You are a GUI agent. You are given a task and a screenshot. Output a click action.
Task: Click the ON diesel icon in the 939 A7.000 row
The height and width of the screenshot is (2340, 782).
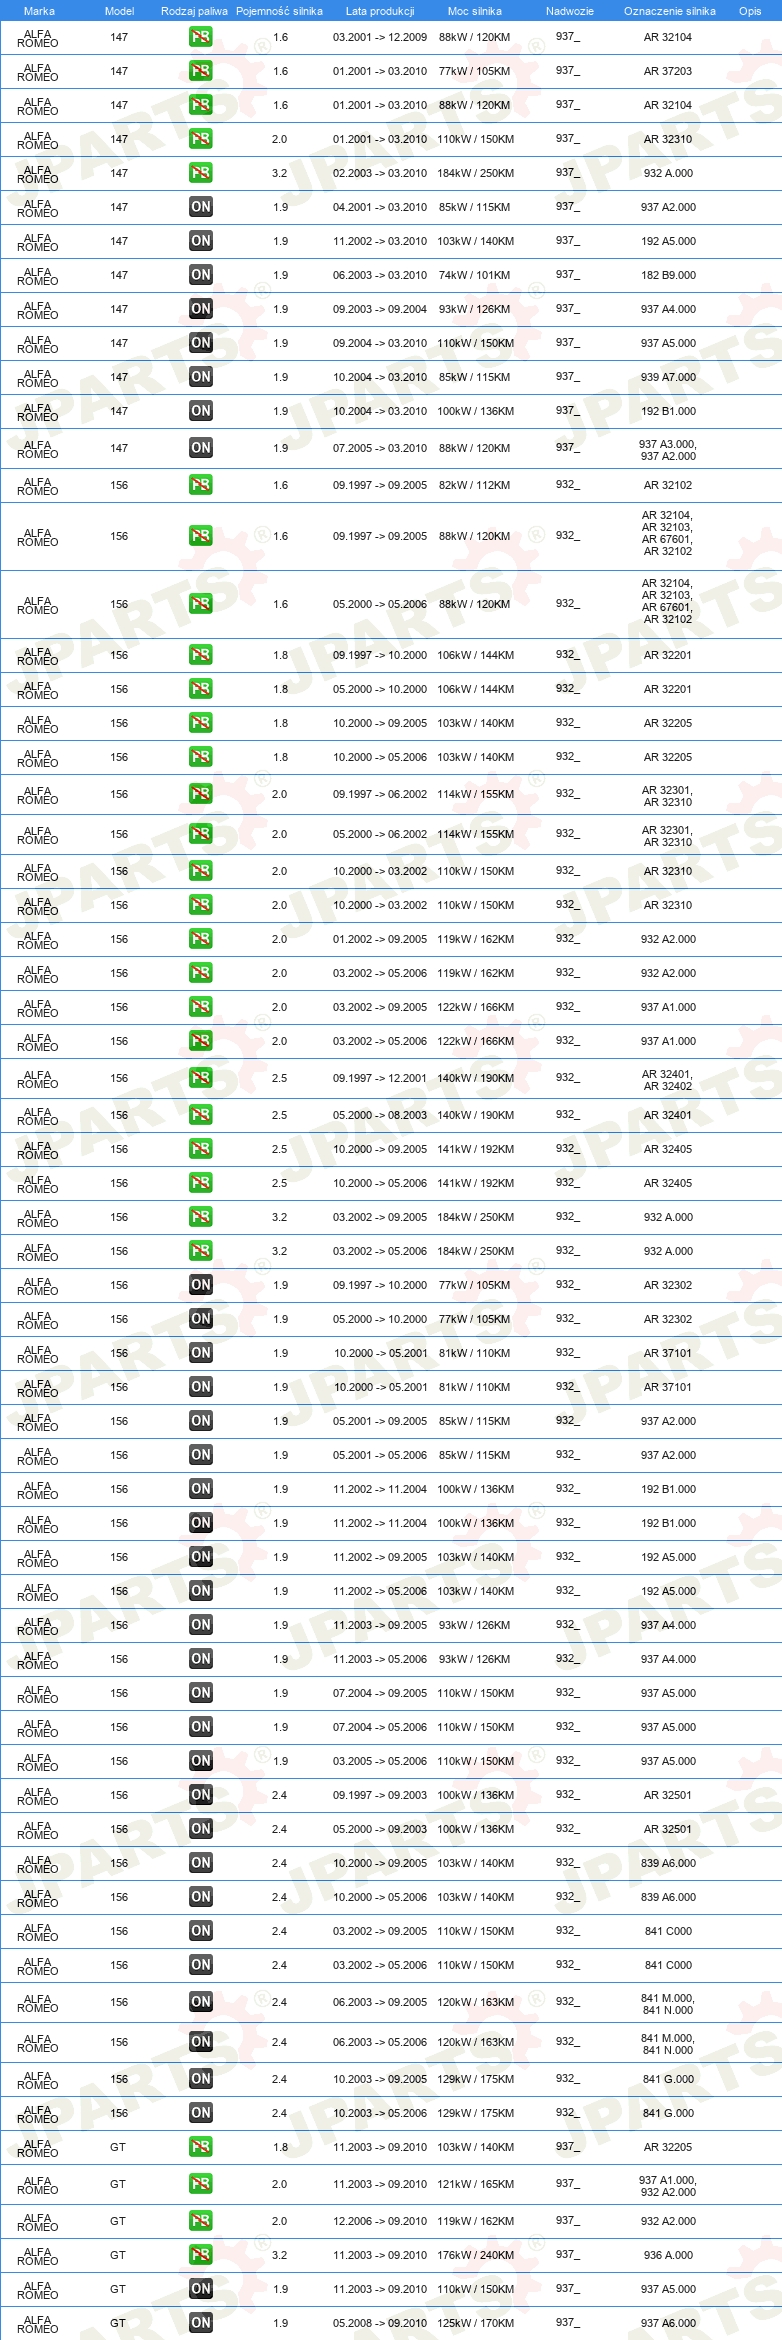coord(200,377)
